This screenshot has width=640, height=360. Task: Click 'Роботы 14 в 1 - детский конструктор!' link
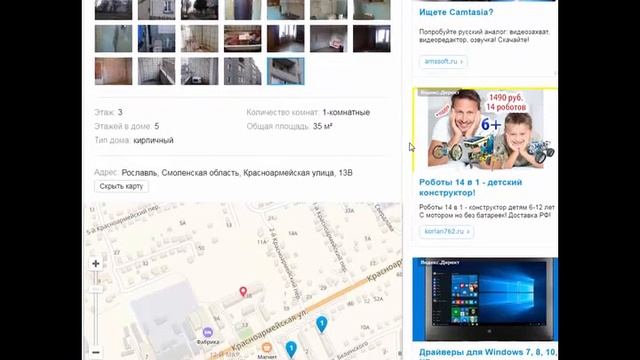(471, 187)
